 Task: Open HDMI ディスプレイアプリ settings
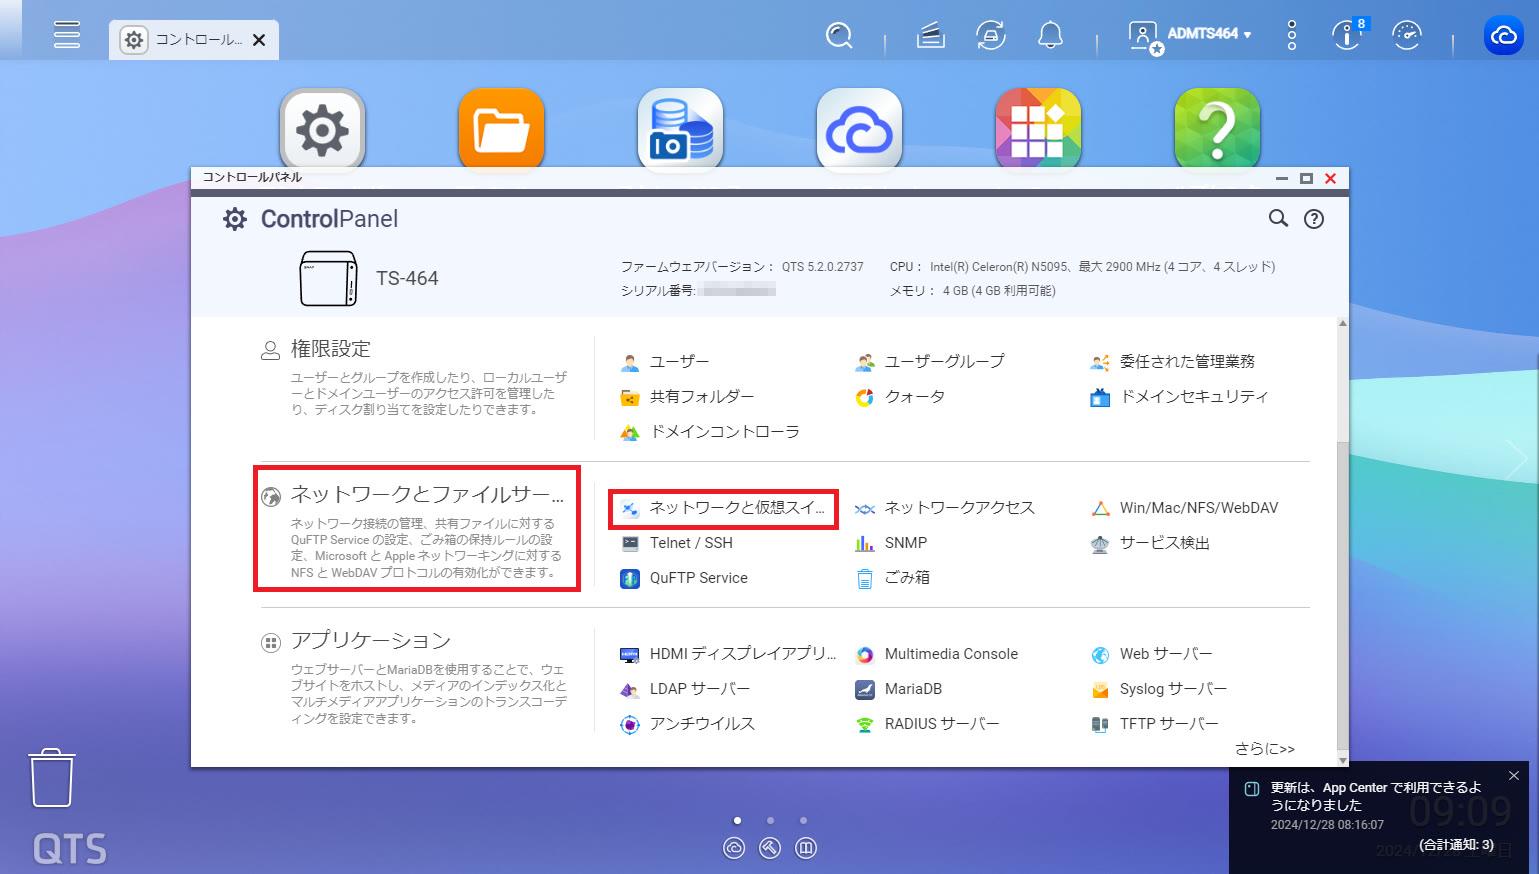pos(728,654)
